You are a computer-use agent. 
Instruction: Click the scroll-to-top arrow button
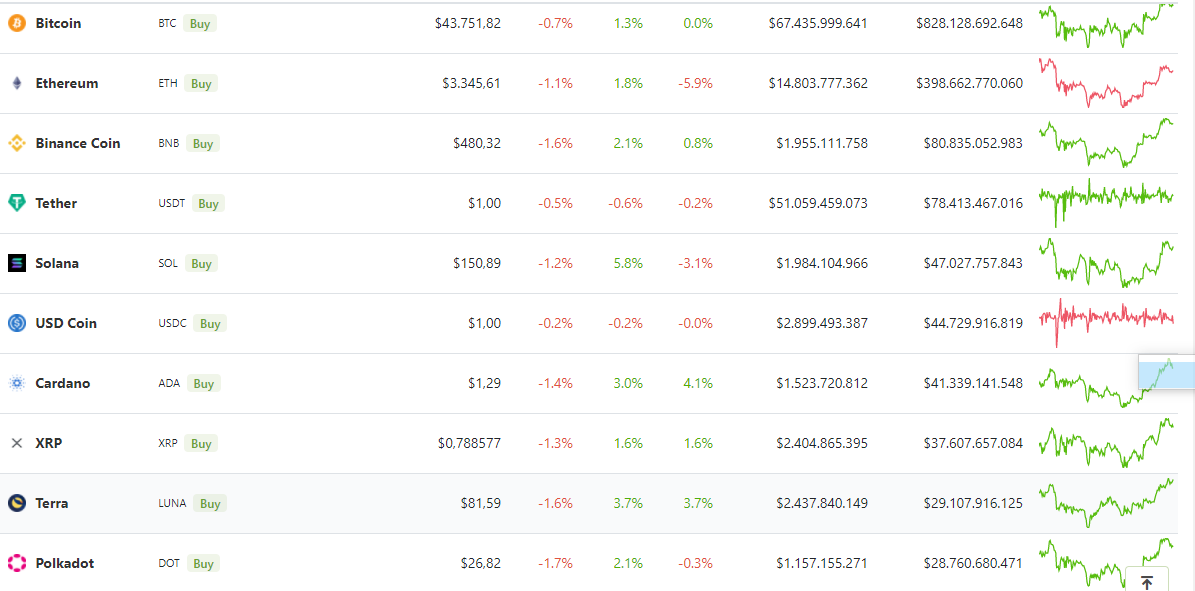click(1147, 581)
